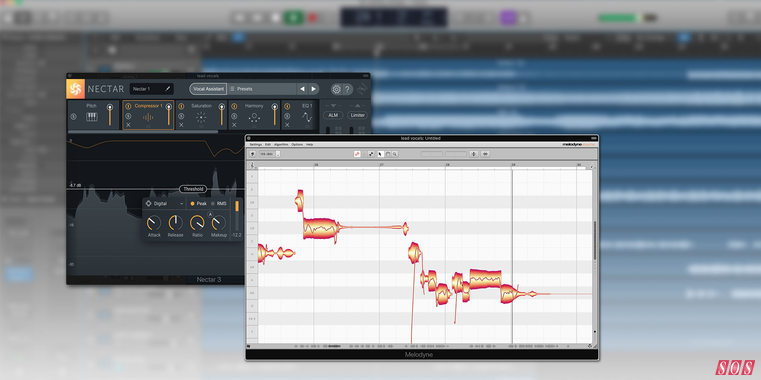Screen dimensions: 761x380
Task: Open Melodyne Algorithm menu
Action: point(281,145)
